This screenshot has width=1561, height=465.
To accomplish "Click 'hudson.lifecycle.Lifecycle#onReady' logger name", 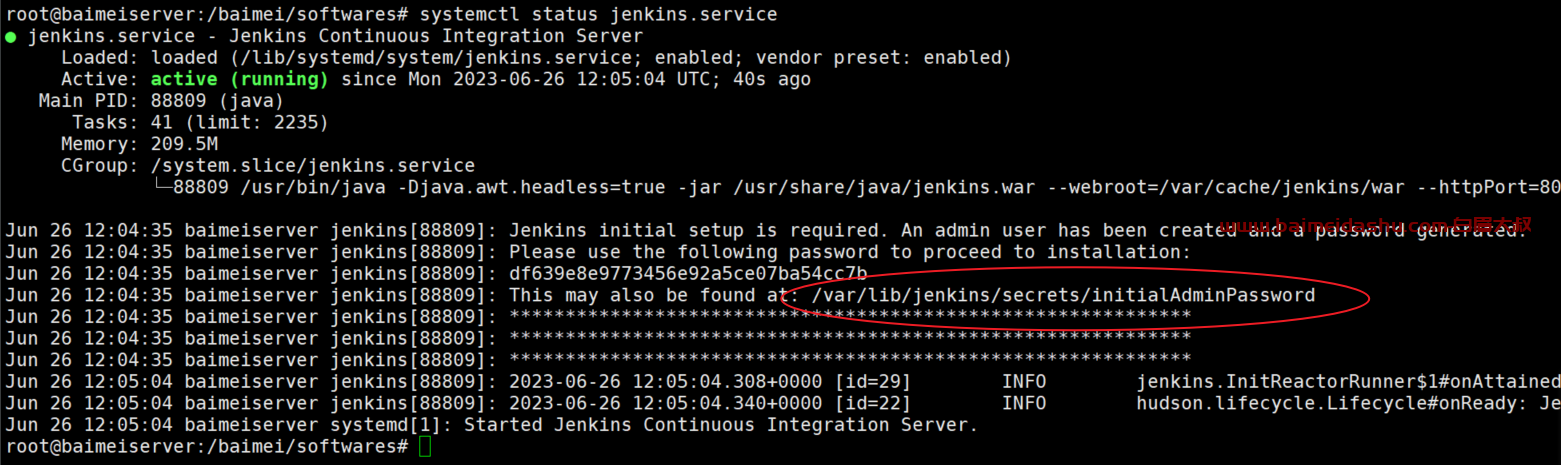I will [1324, 404].
